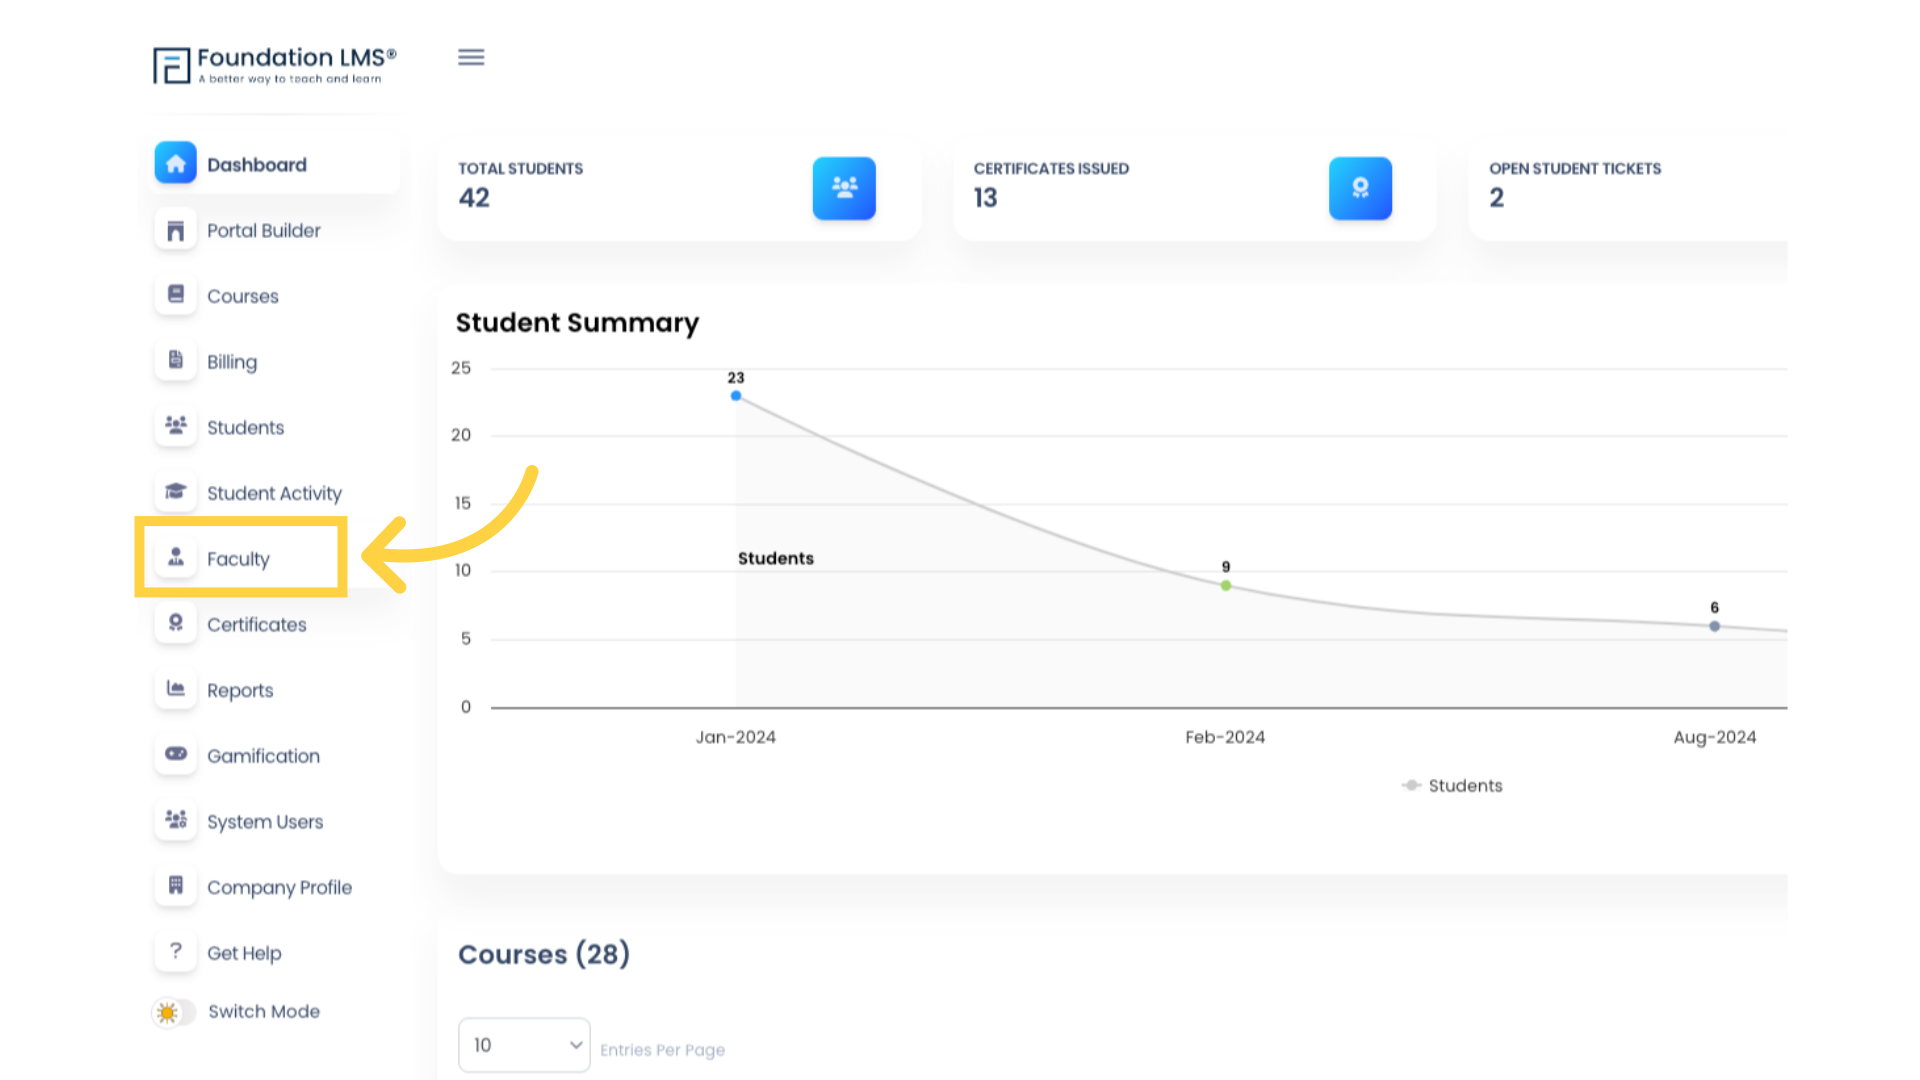Navigate to Courses in sidebar

pyautogui.click(x=241, y=295)
